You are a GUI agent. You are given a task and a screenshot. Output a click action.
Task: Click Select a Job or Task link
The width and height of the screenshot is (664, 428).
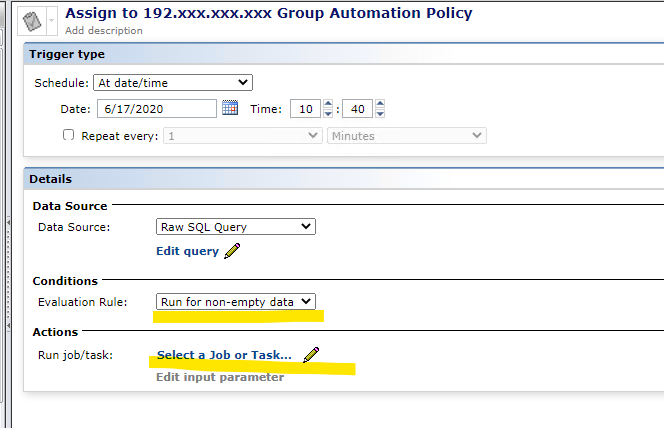pyautogui.click(x=224, y=355)
